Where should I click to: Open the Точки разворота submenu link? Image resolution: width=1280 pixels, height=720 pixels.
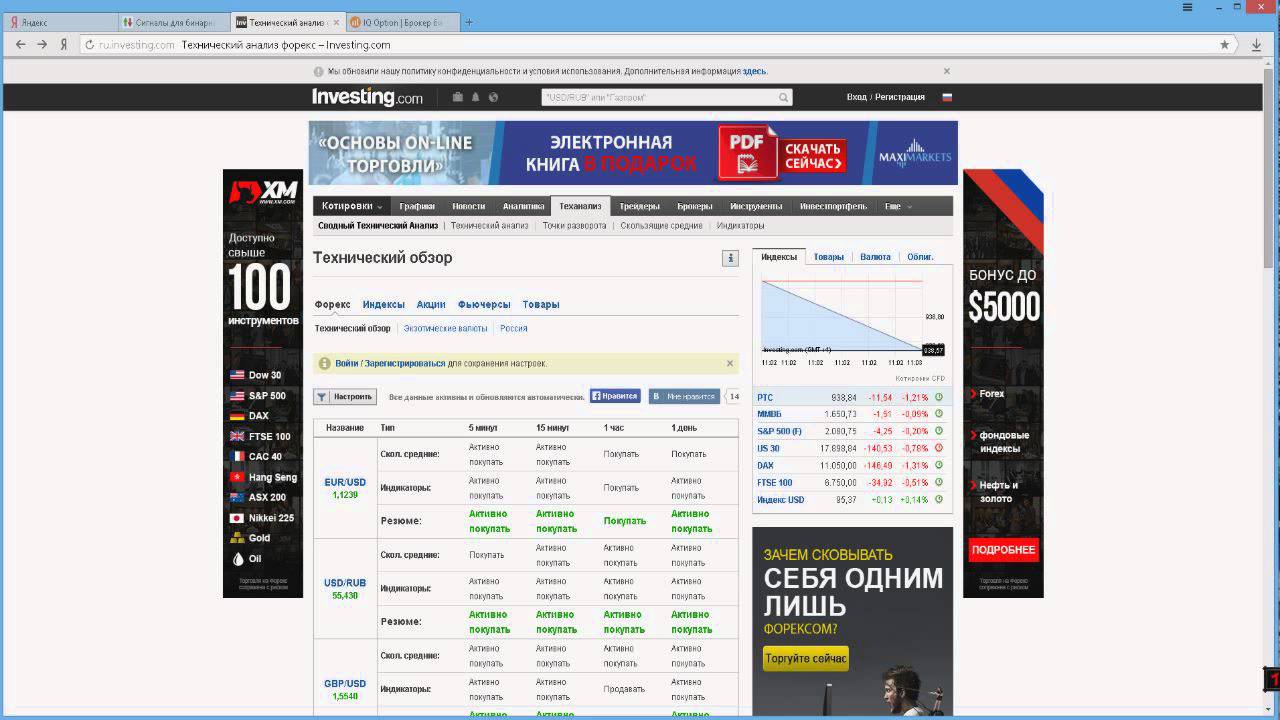(574, 226)
